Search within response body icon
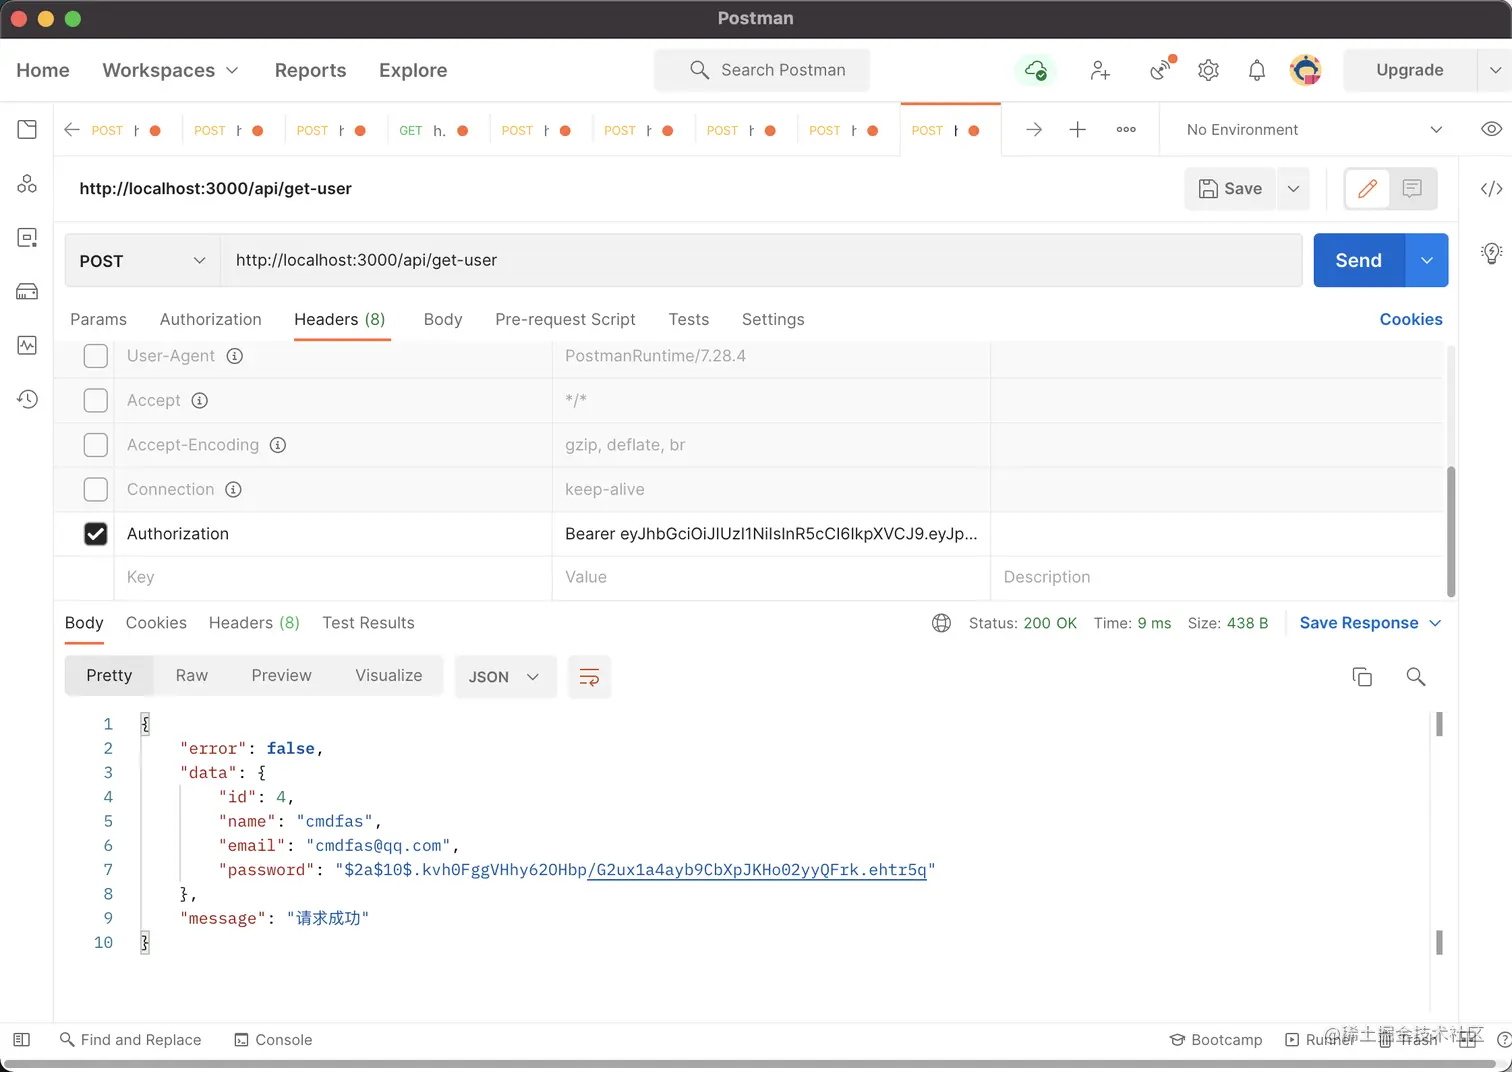The image size is (1512, 1072). 1415,676
